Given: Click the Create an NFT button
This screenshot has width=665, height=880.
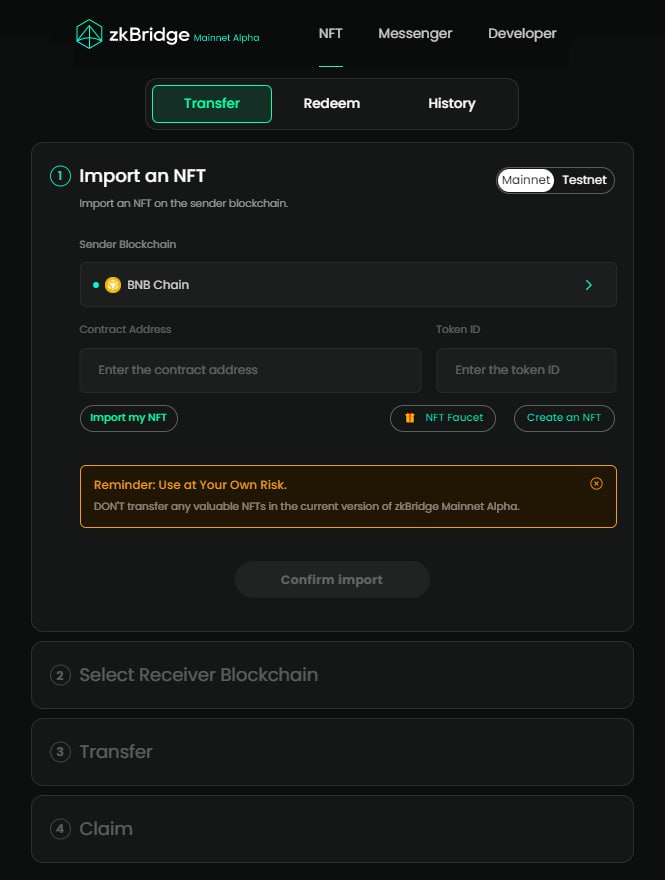Looking at the screenshot, I should click(x=564, y=418).
